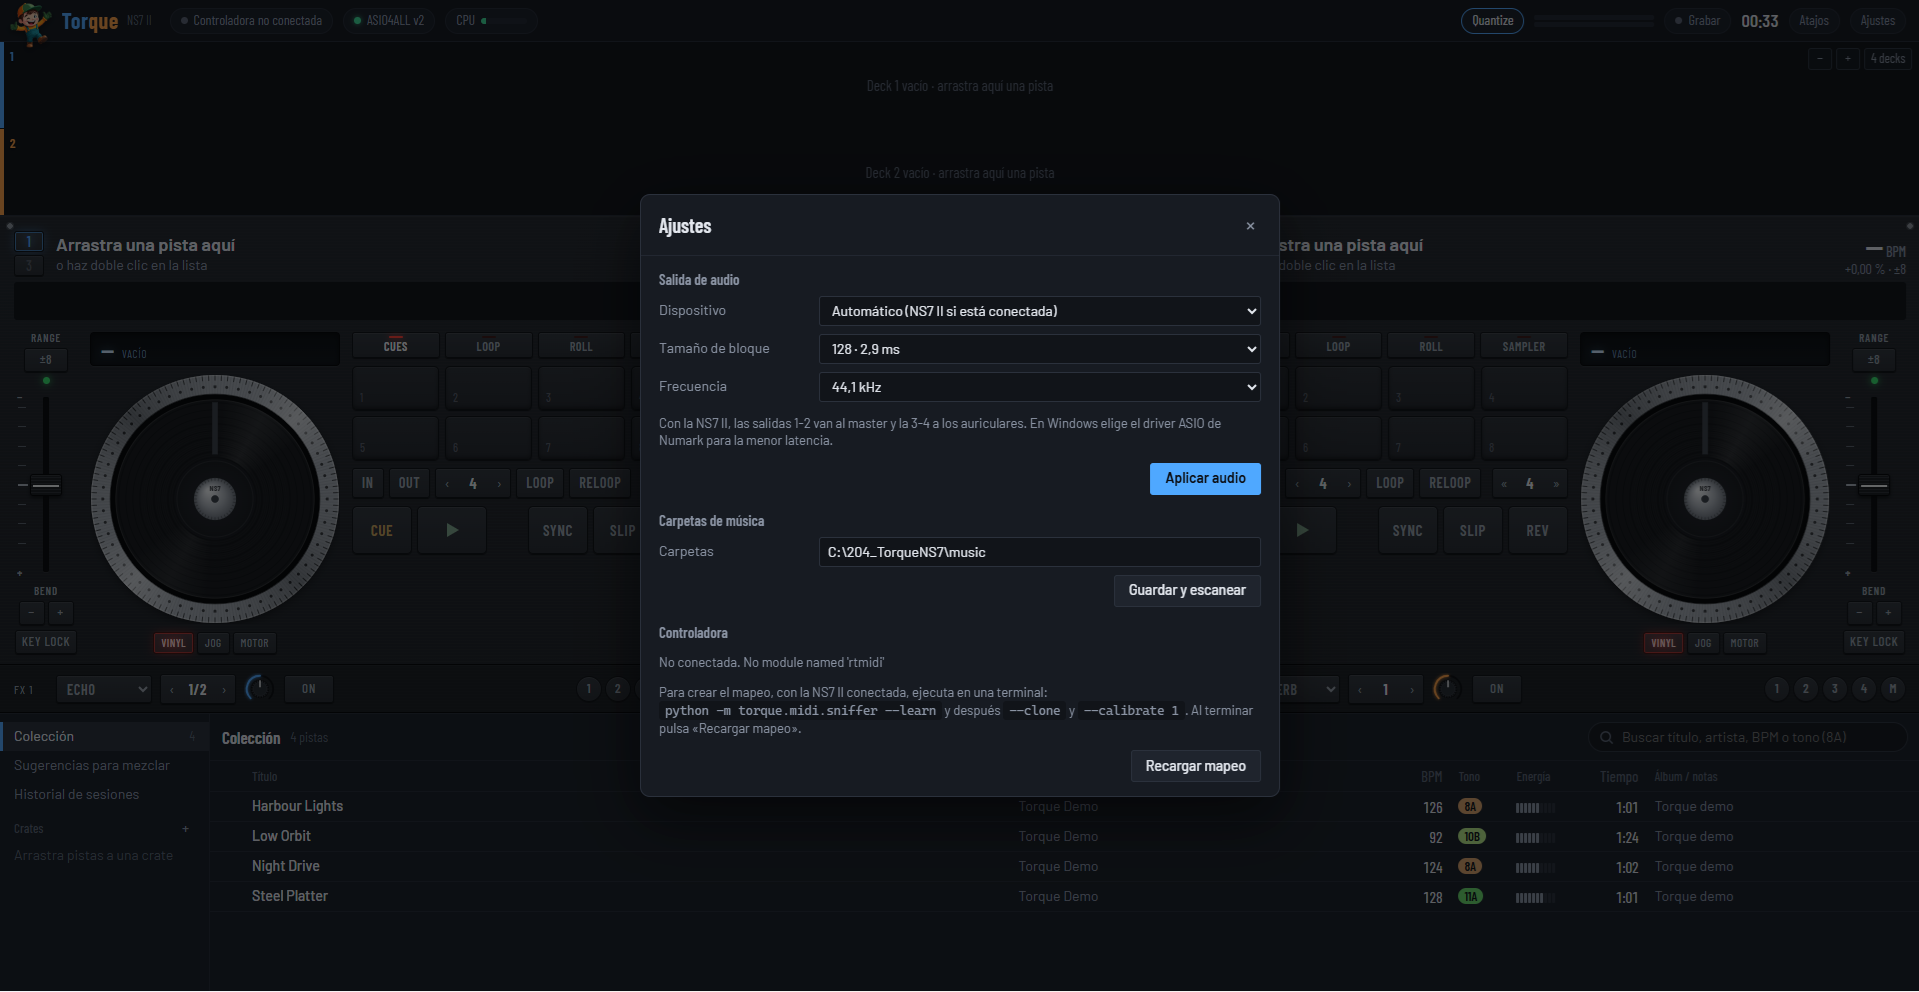Click the orange FX knob on the right deck
The image size is (1919, 992).
(1445, 688)
